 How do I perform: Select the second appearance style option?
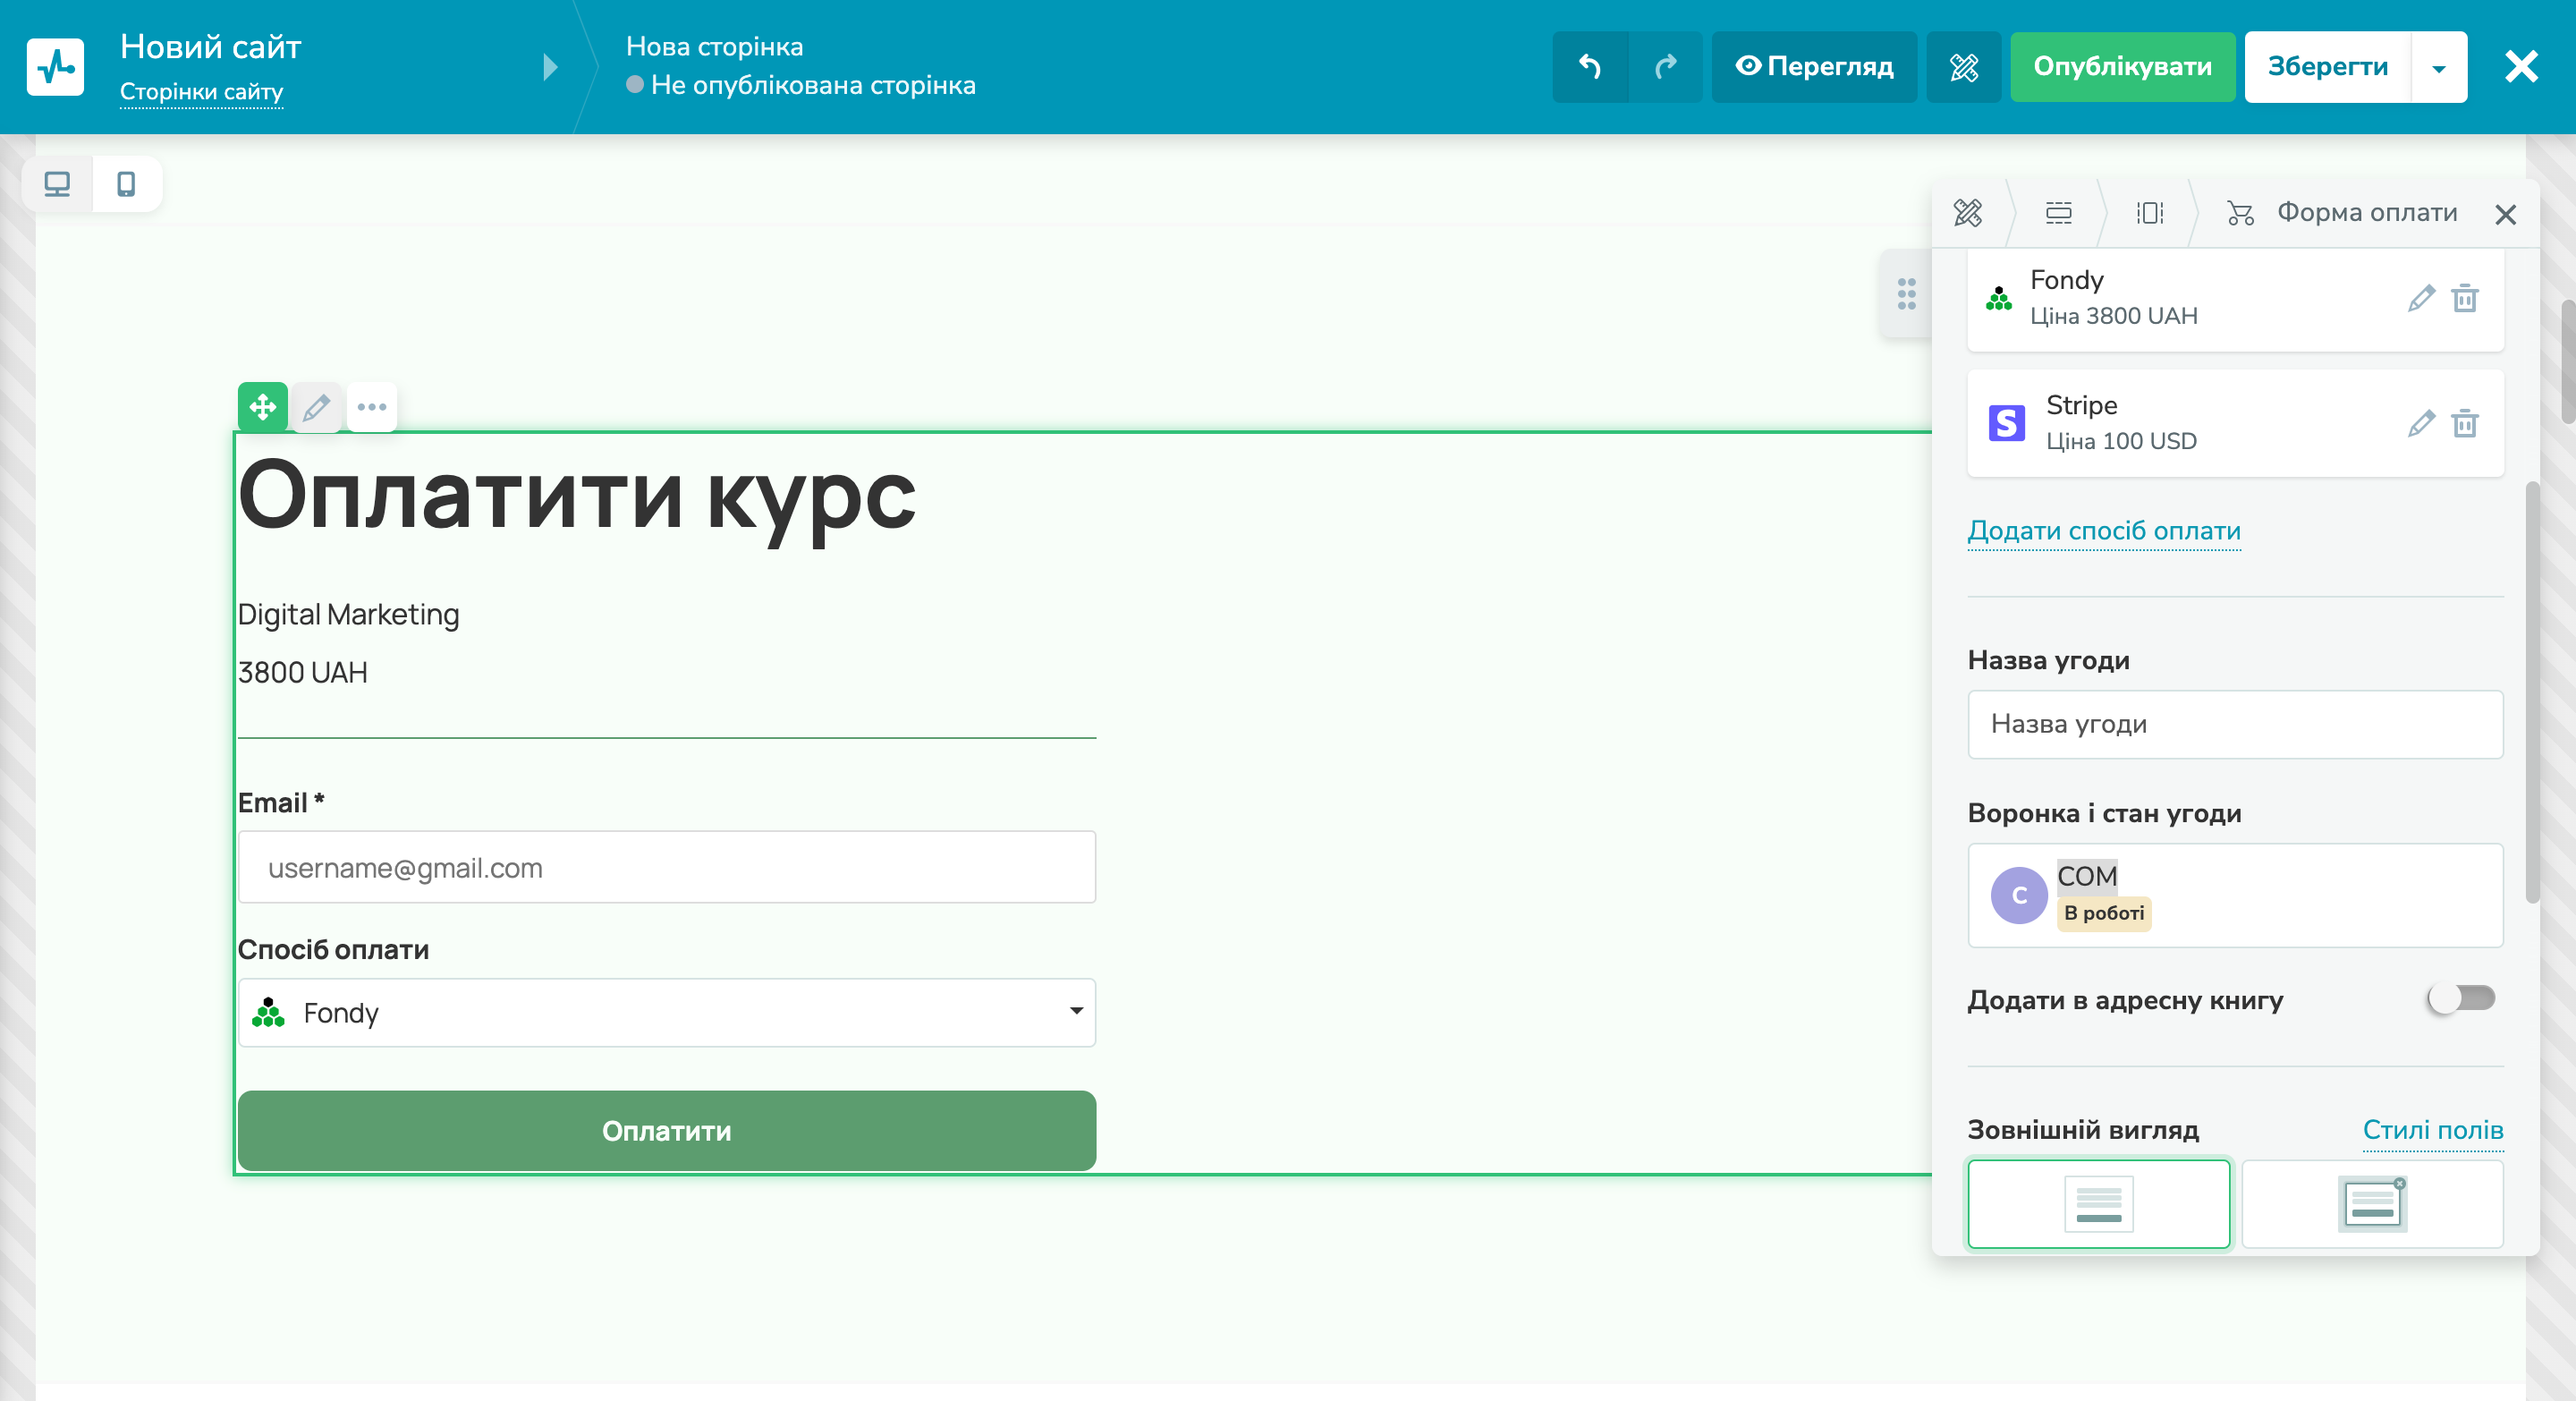[2371, 1204]
